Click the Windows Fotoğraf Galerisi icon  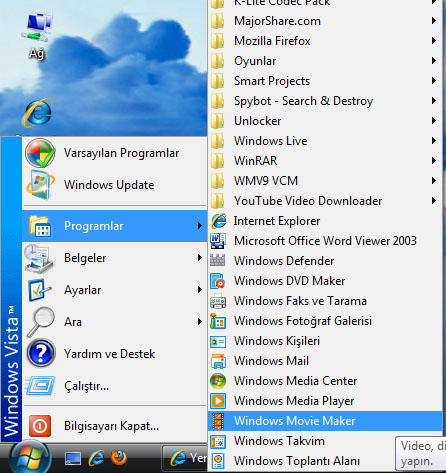coord(218,321)
